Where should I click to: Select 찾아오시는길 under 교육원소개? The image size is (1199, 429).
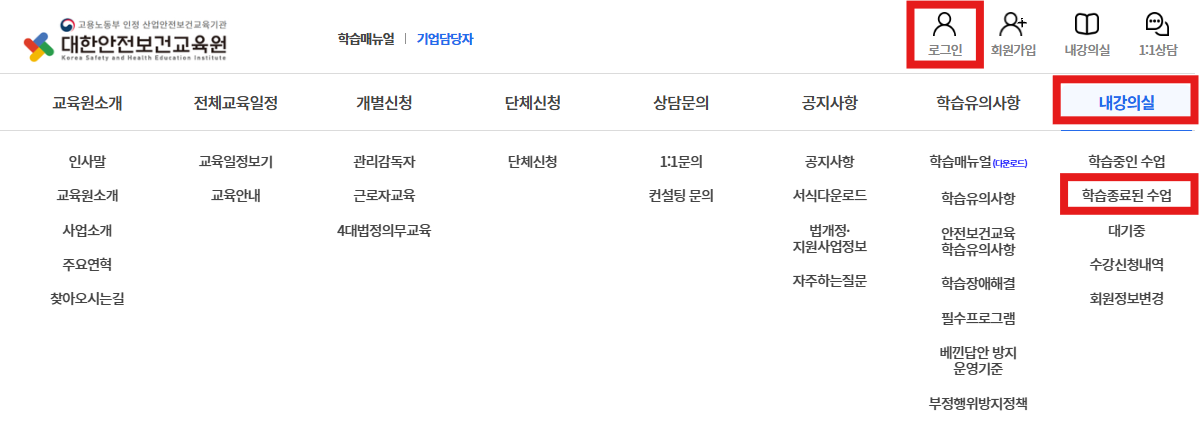(x=87, y=299)
